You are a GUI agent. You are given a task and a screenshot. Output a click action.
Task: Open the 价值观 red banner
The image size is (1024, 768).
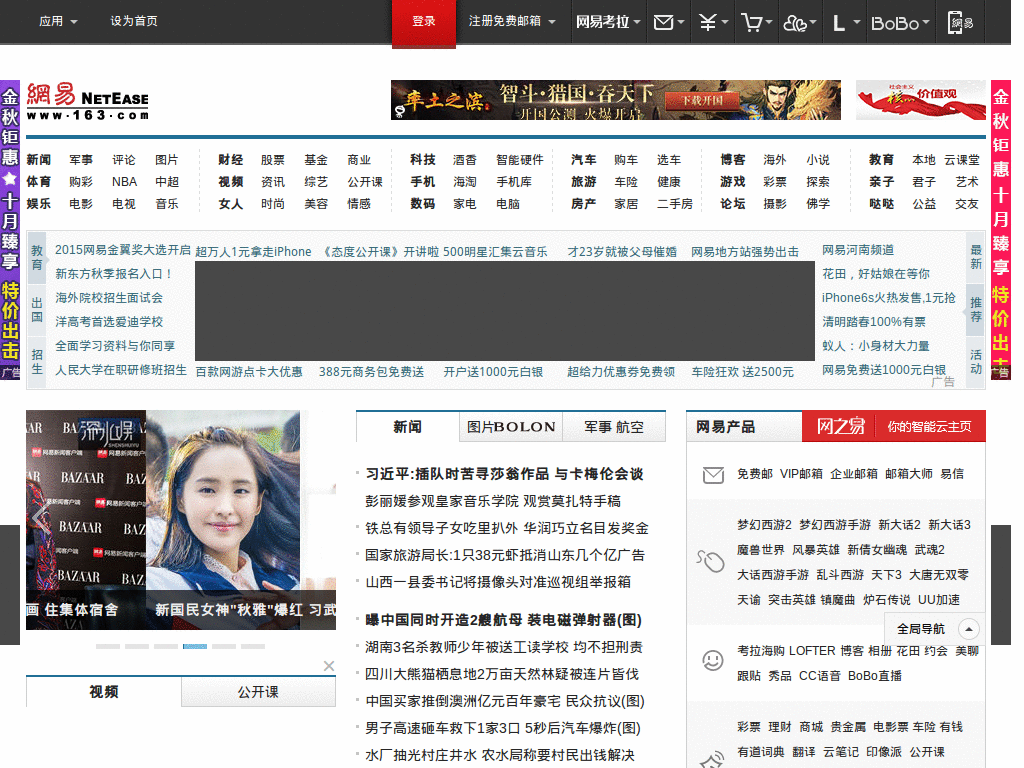(921, 100)
